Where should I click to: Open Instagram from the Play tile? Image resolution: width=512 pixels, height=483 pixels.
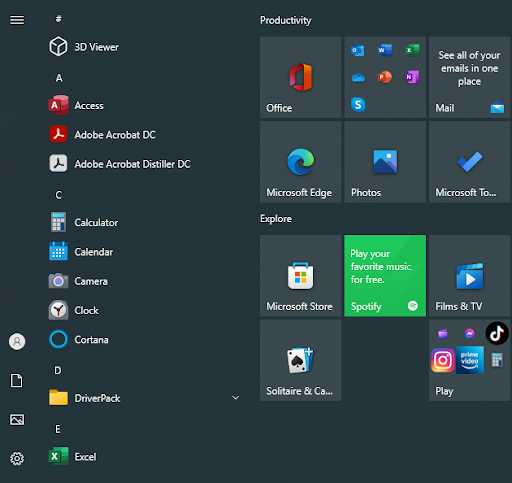443,360
